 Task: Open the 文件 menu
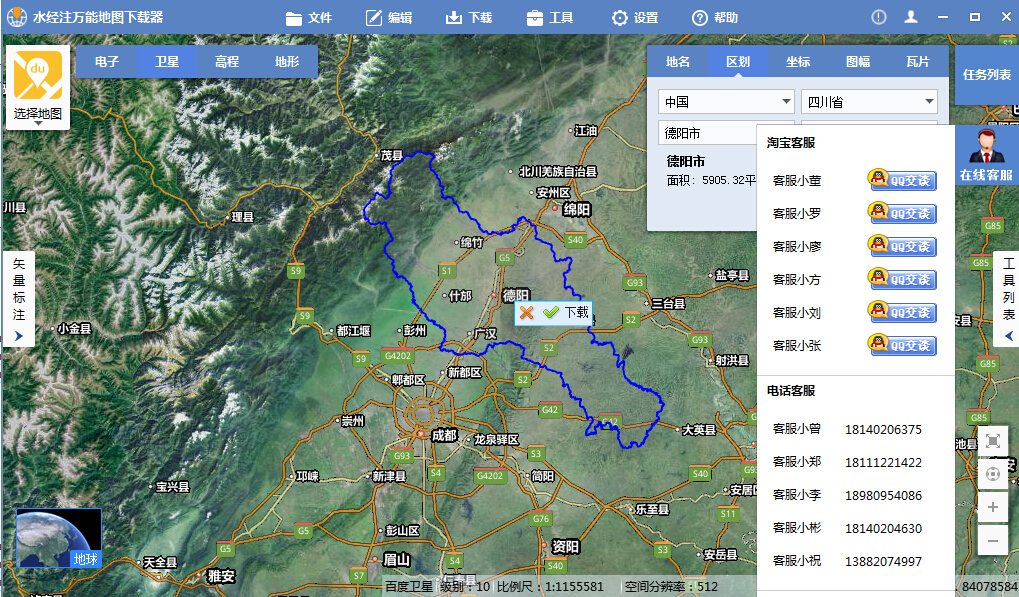[x=309, y=18]
